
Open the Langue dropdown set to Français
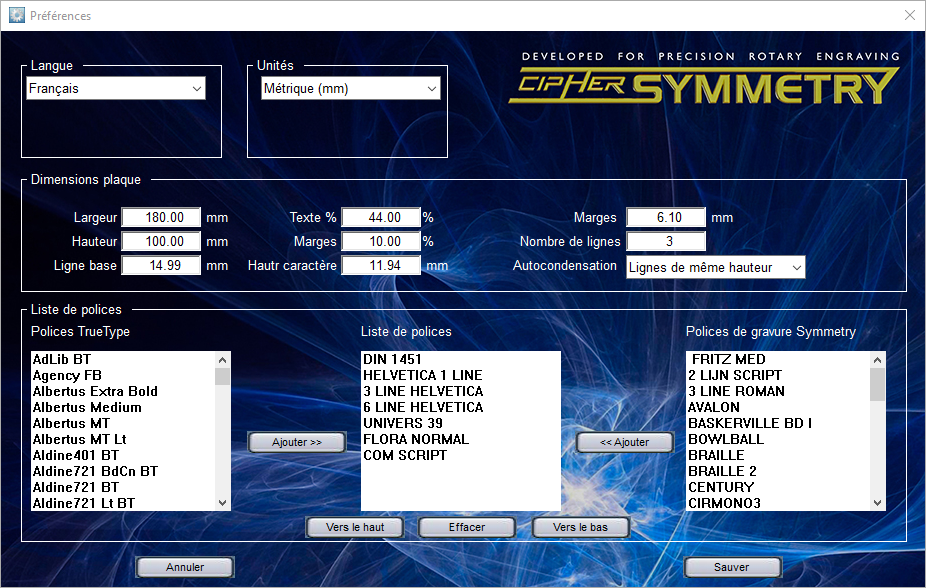(x=115, y=89)
